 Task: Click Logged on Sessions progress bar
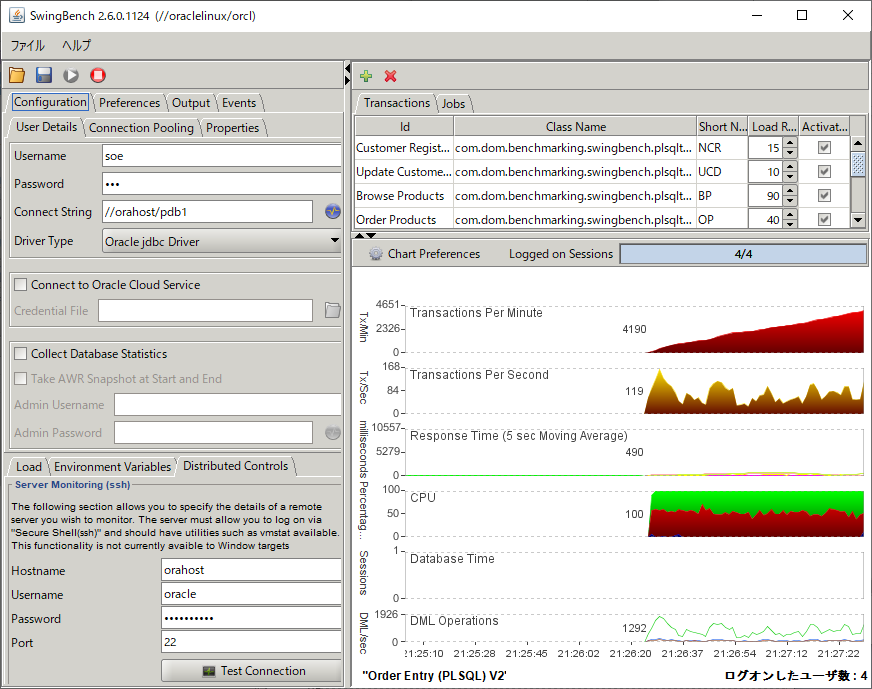(x=743, y=254)
